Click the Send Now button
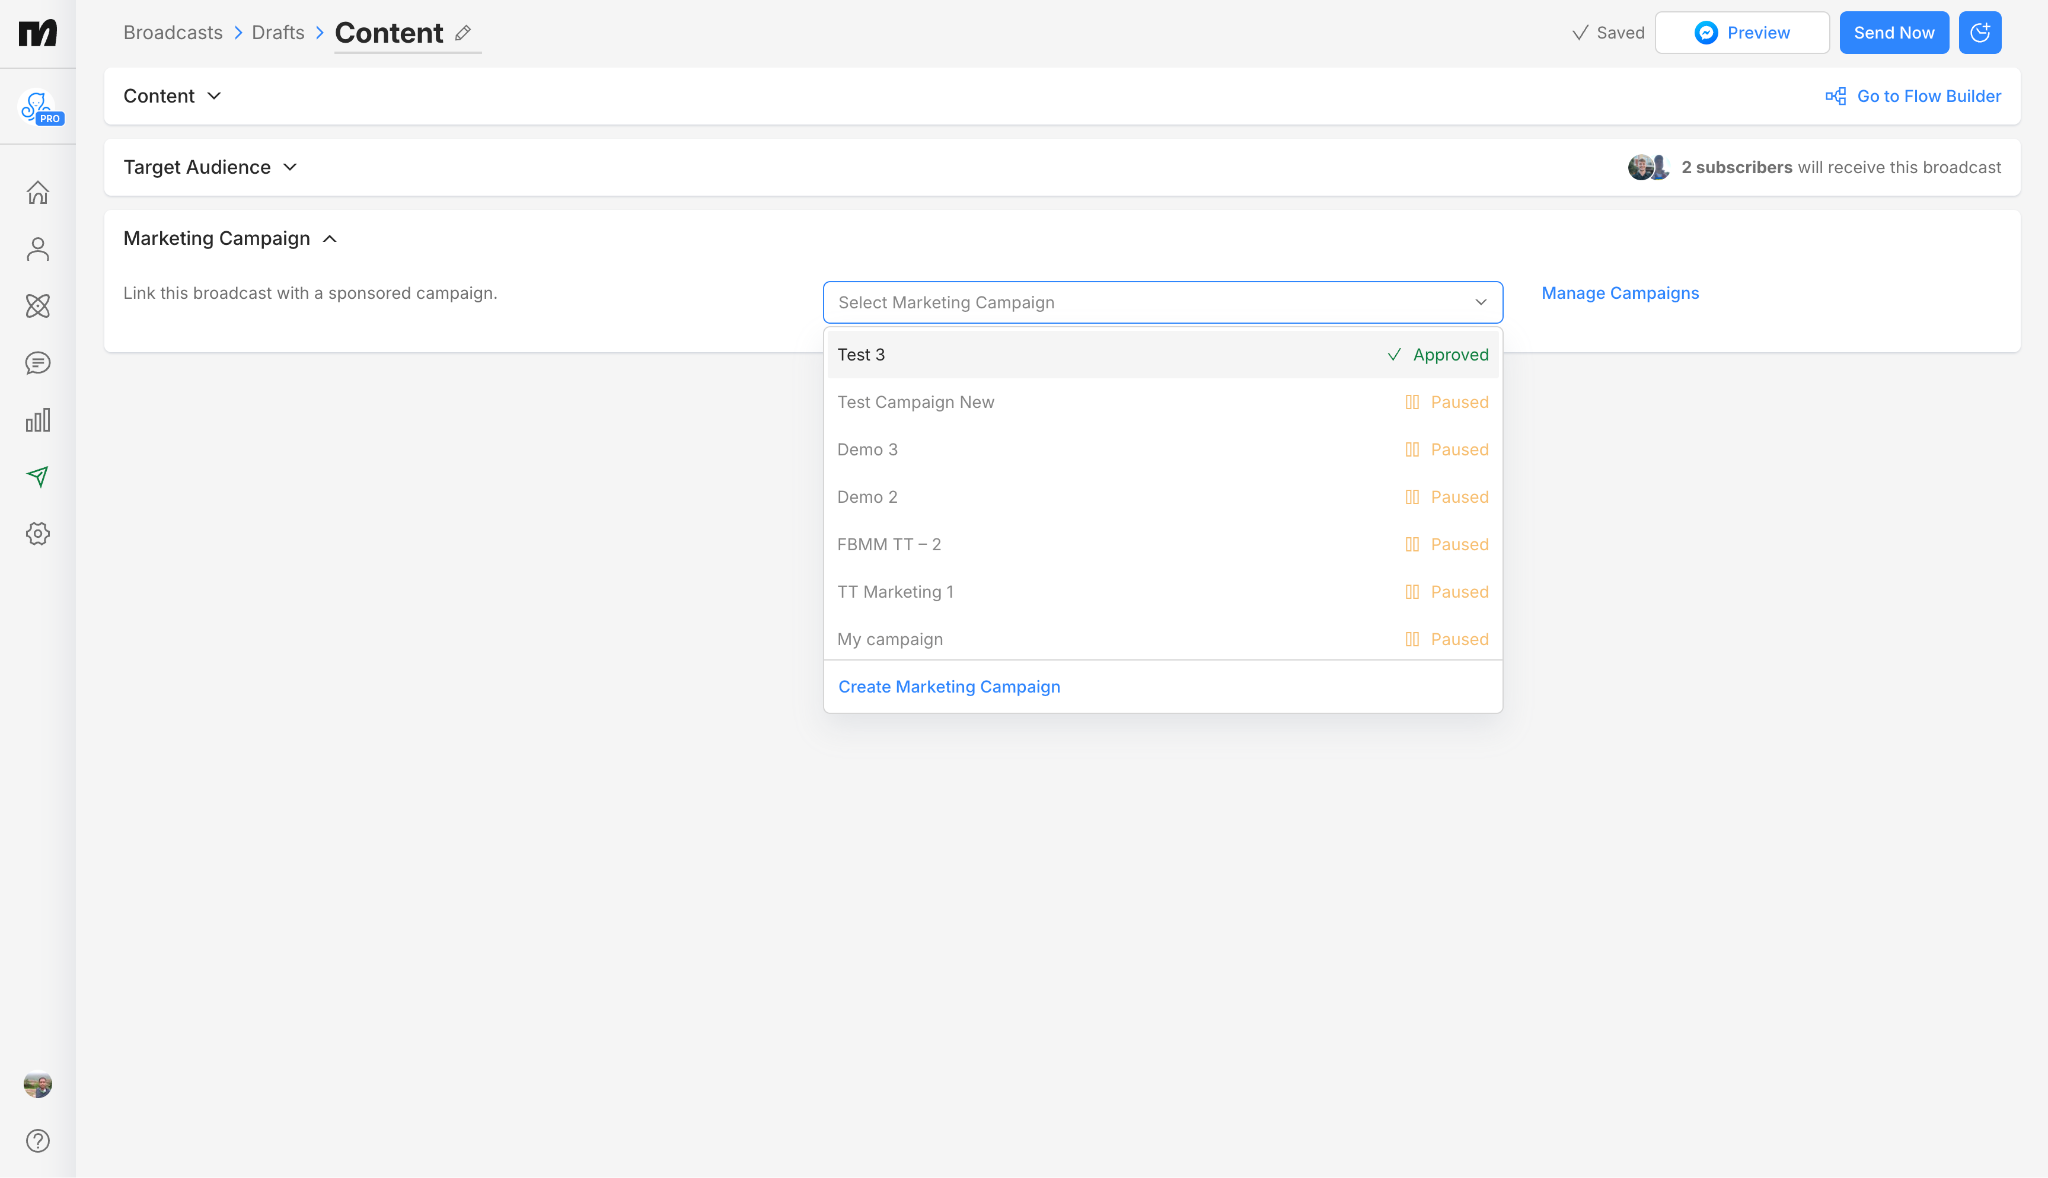This screenshot has height=1178, width=2048. (1893, 33)
